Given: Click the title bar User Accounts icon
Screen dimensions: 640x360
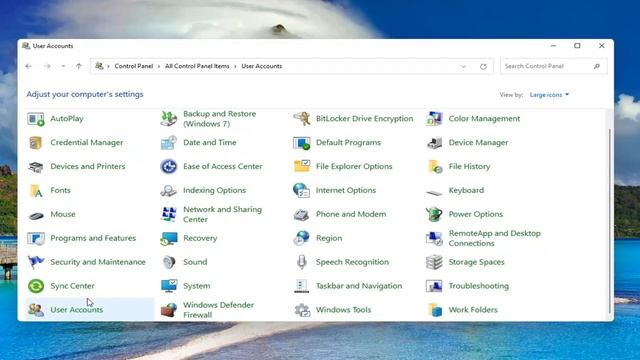Looking at the screenshot, I should 26,46.
